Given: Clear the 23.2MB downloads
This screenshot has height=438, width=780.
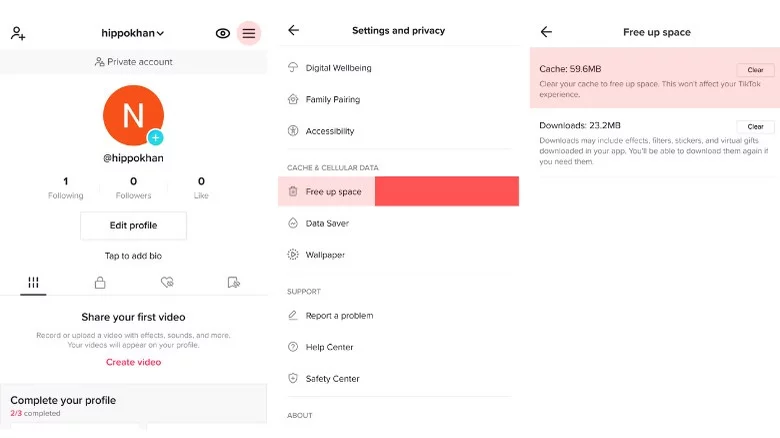Looking at the screenshot, I should 755,127.
